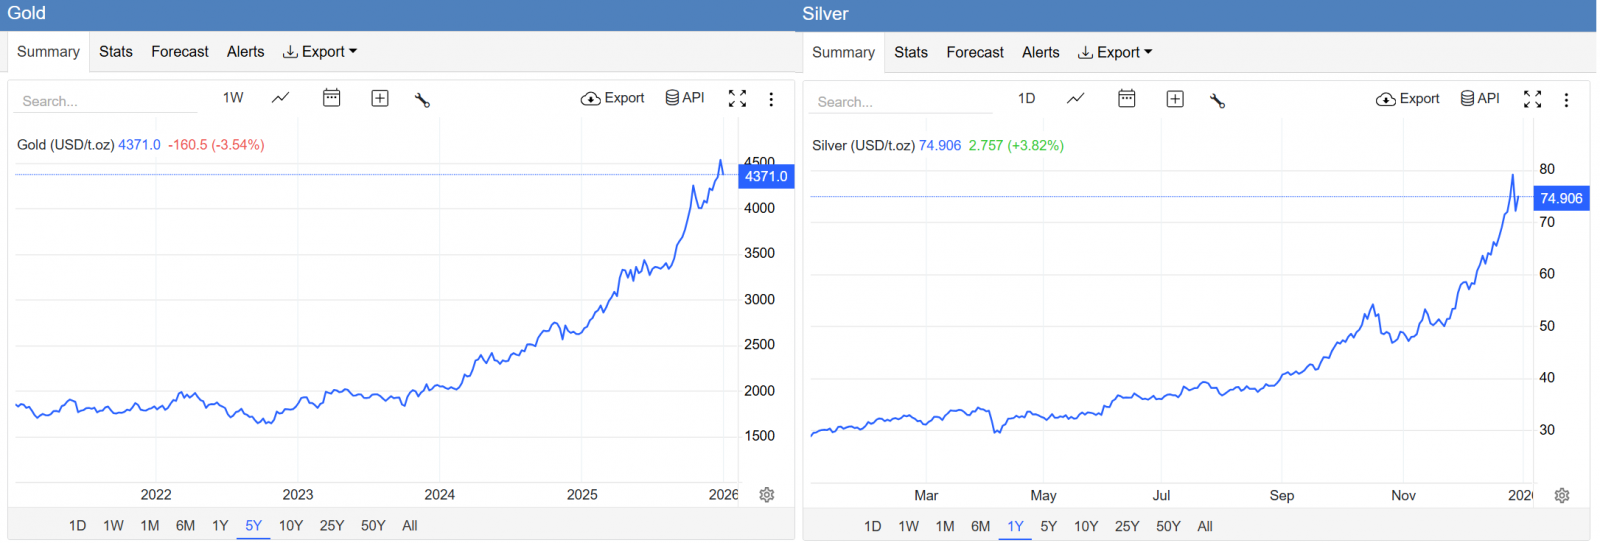Open Alerts in the Silver panel
The width and height of the screenshot is (1600, 543).
[1040, 53]
